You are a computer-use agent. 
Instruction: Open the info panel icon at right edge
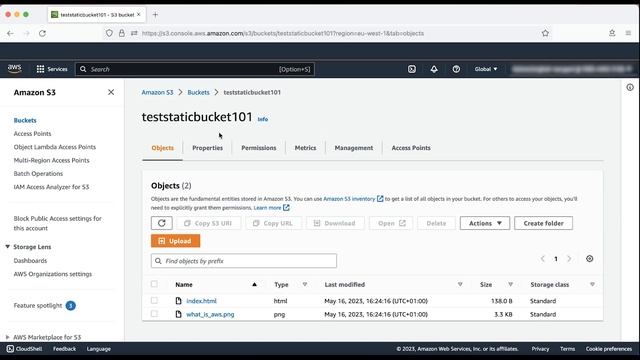[x=630, y=87]
